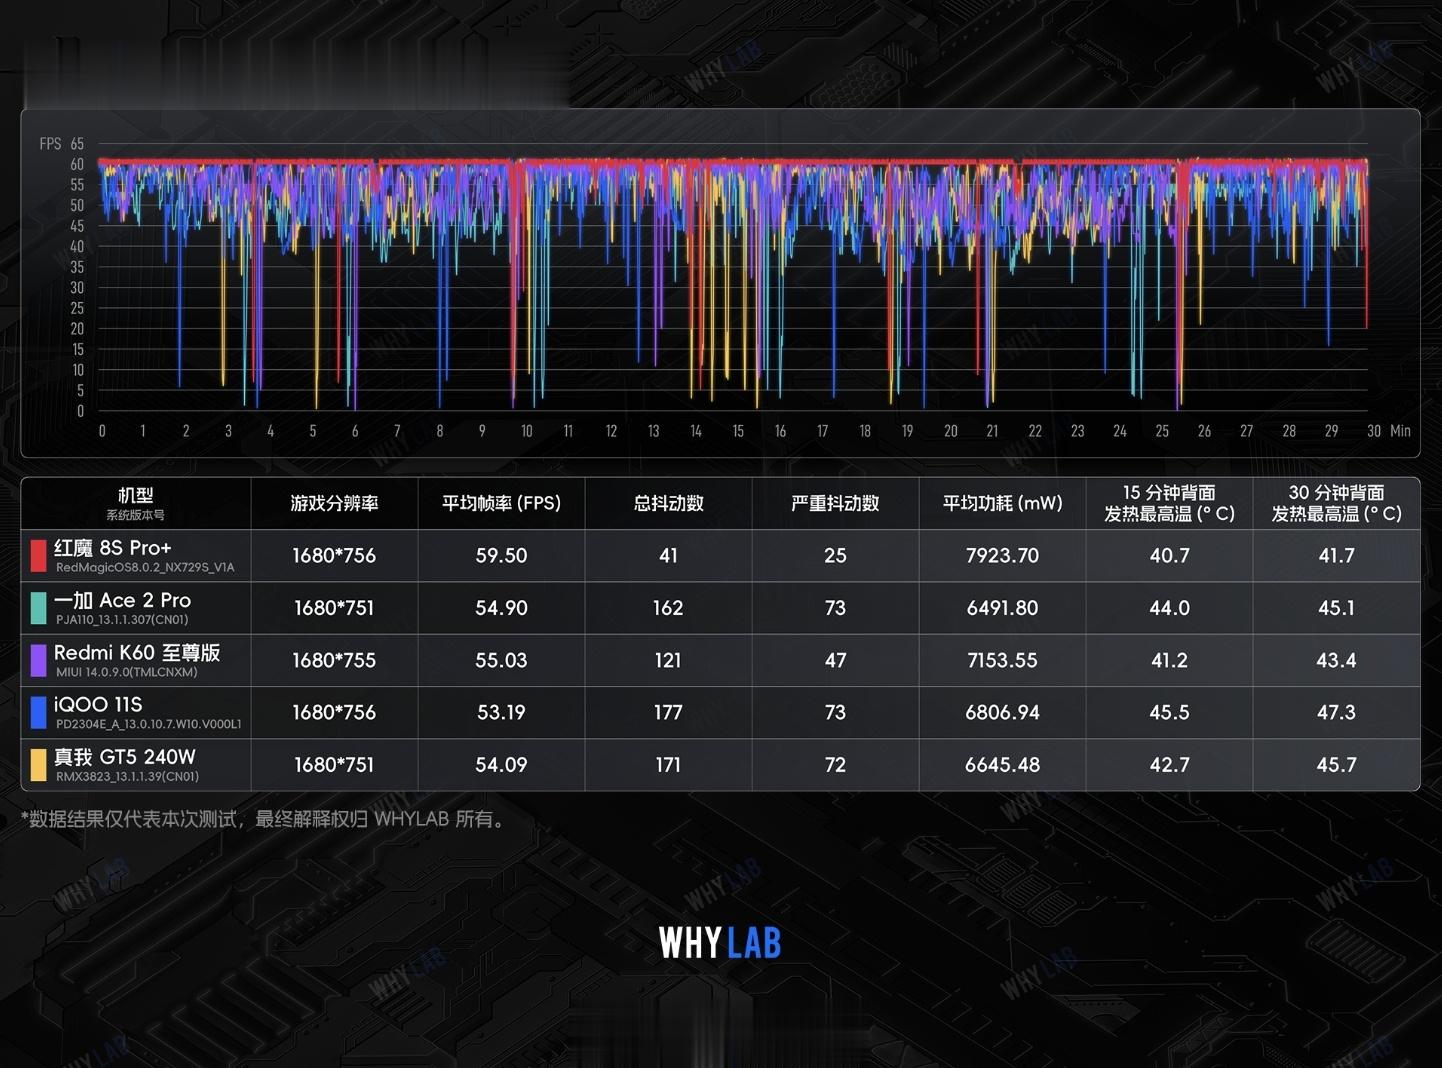Click 1680*751 in the 真我 GT5 240W row

[x=334, y=765]
